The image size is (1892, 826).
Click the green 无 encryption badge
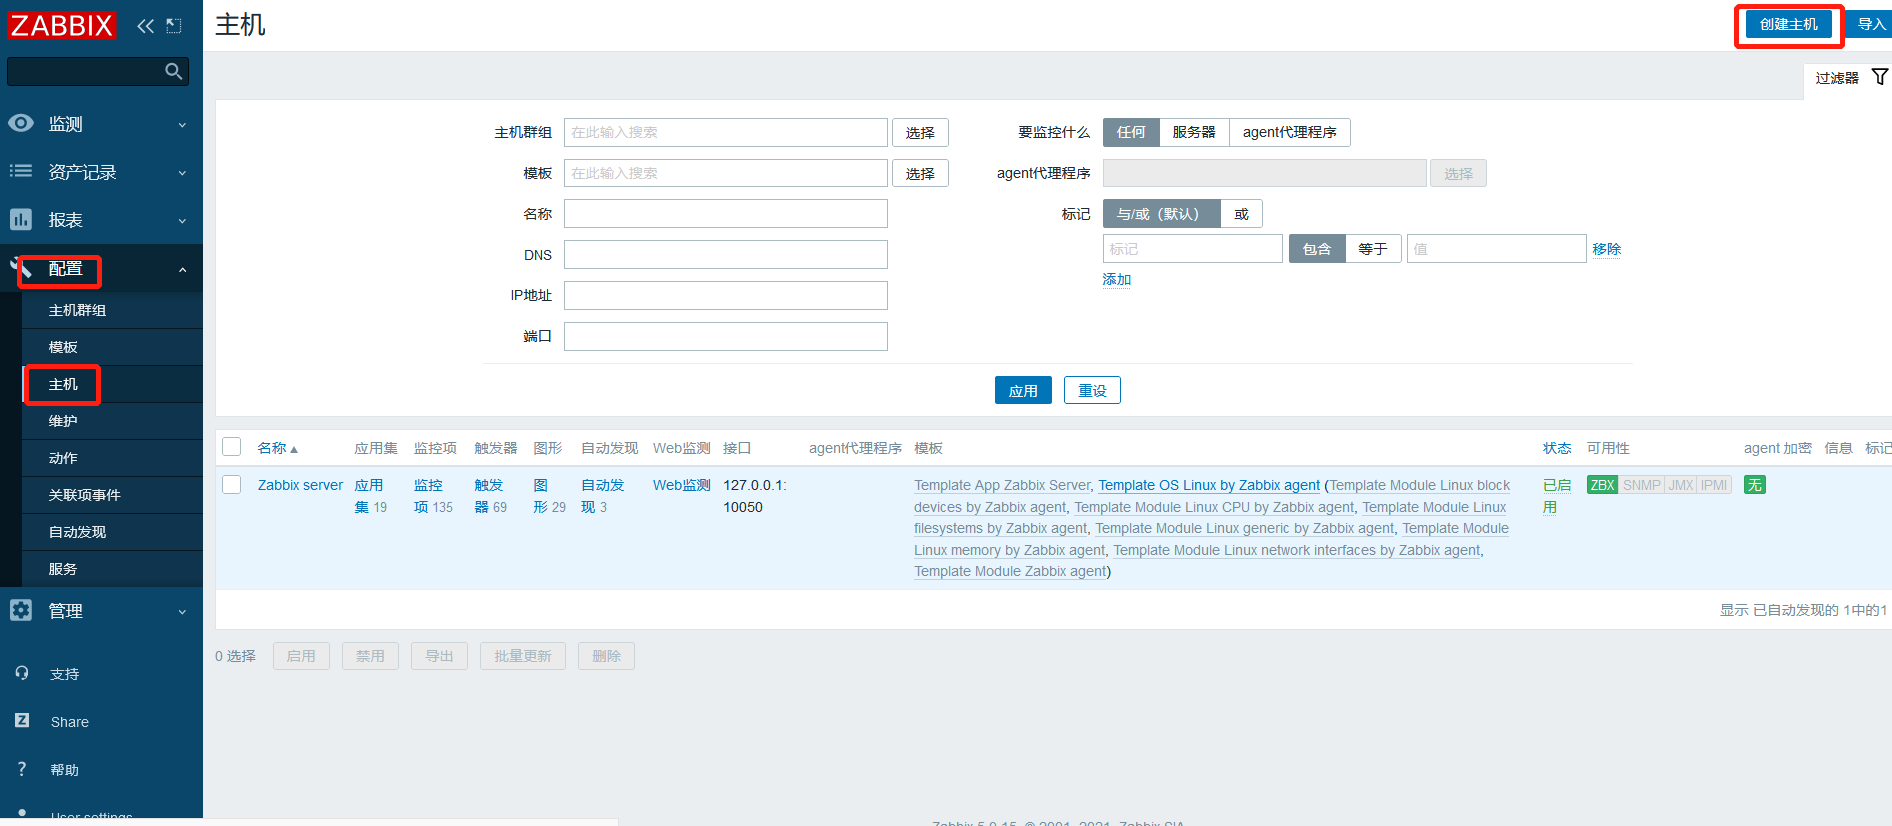[x=1755, y=485]
